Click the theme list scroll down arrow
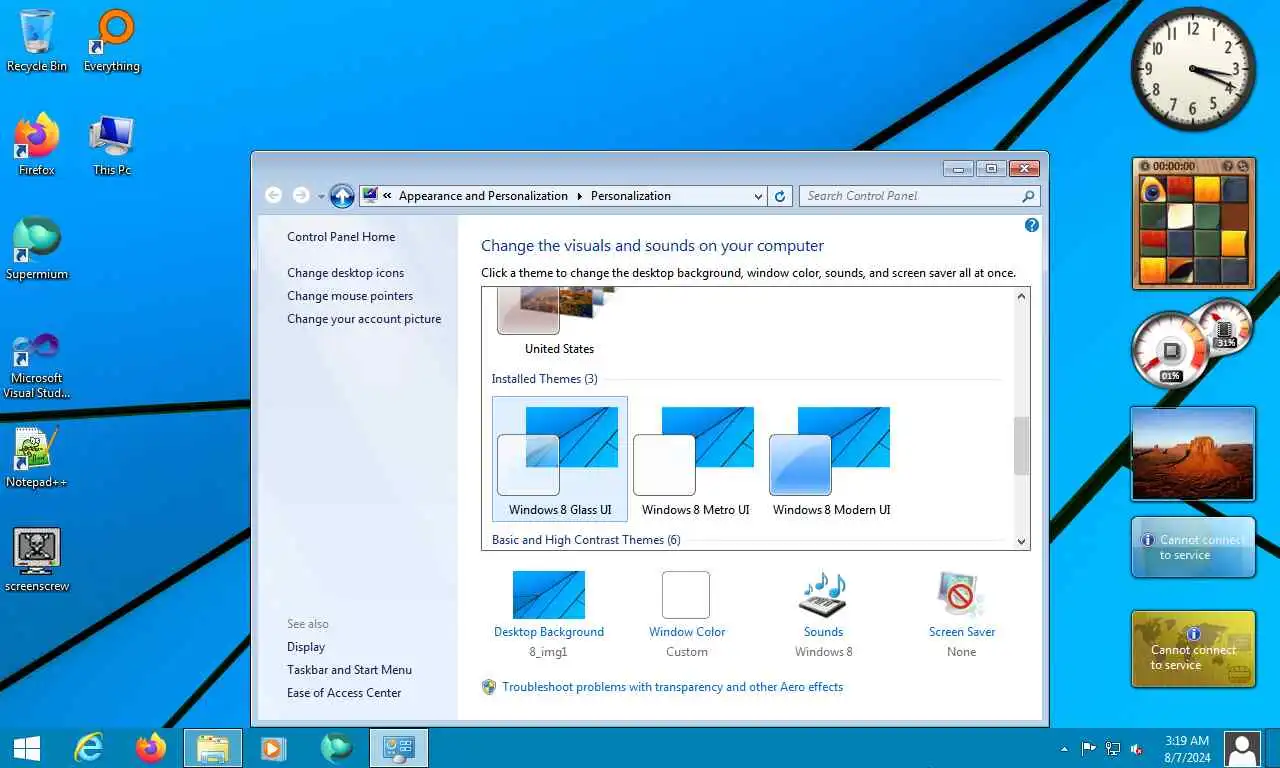Image resolution: width=1280 pixels, height=768 pixels. 1021,541
